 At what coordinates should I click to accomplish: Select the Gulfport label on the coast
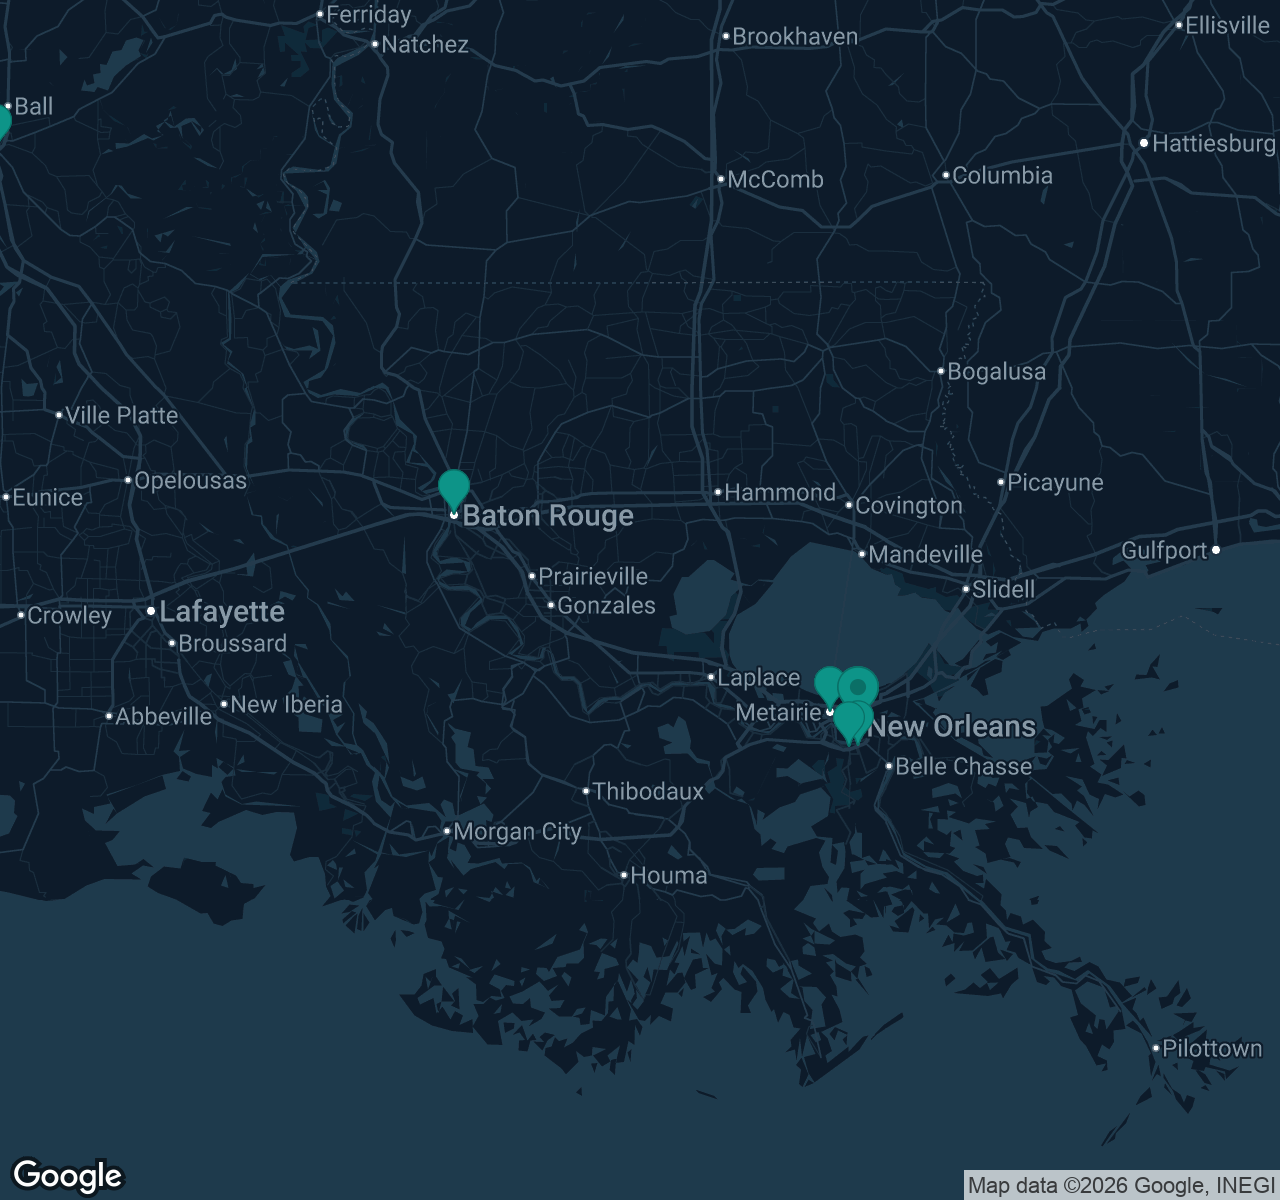tap(1165, 550)
